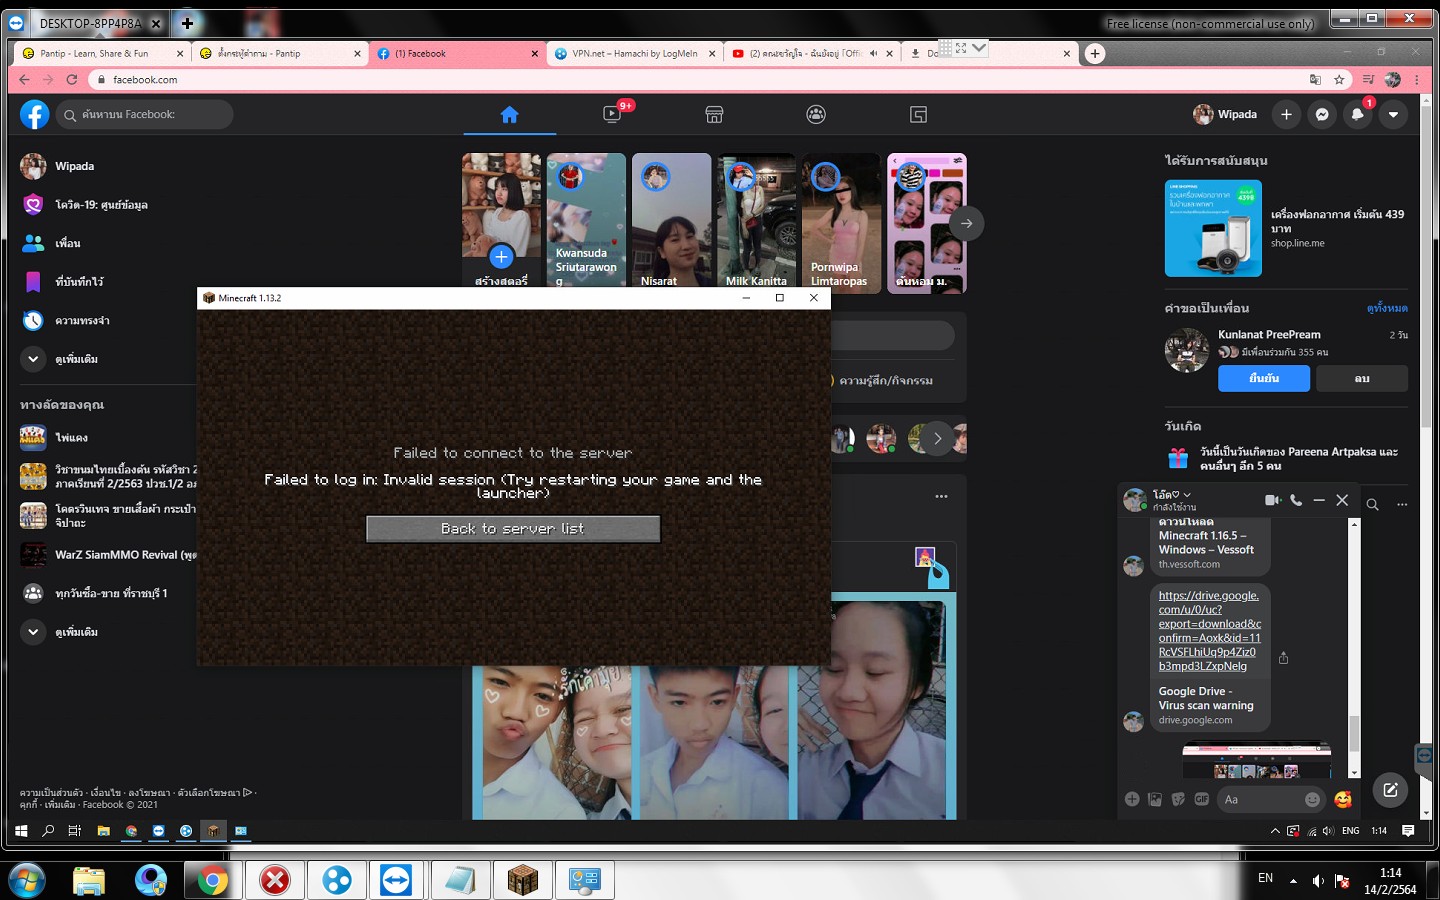Click ดูทั้งหมด for friend requests
The width and height of the screenshot is (1440, 900).
(1387, 308)
